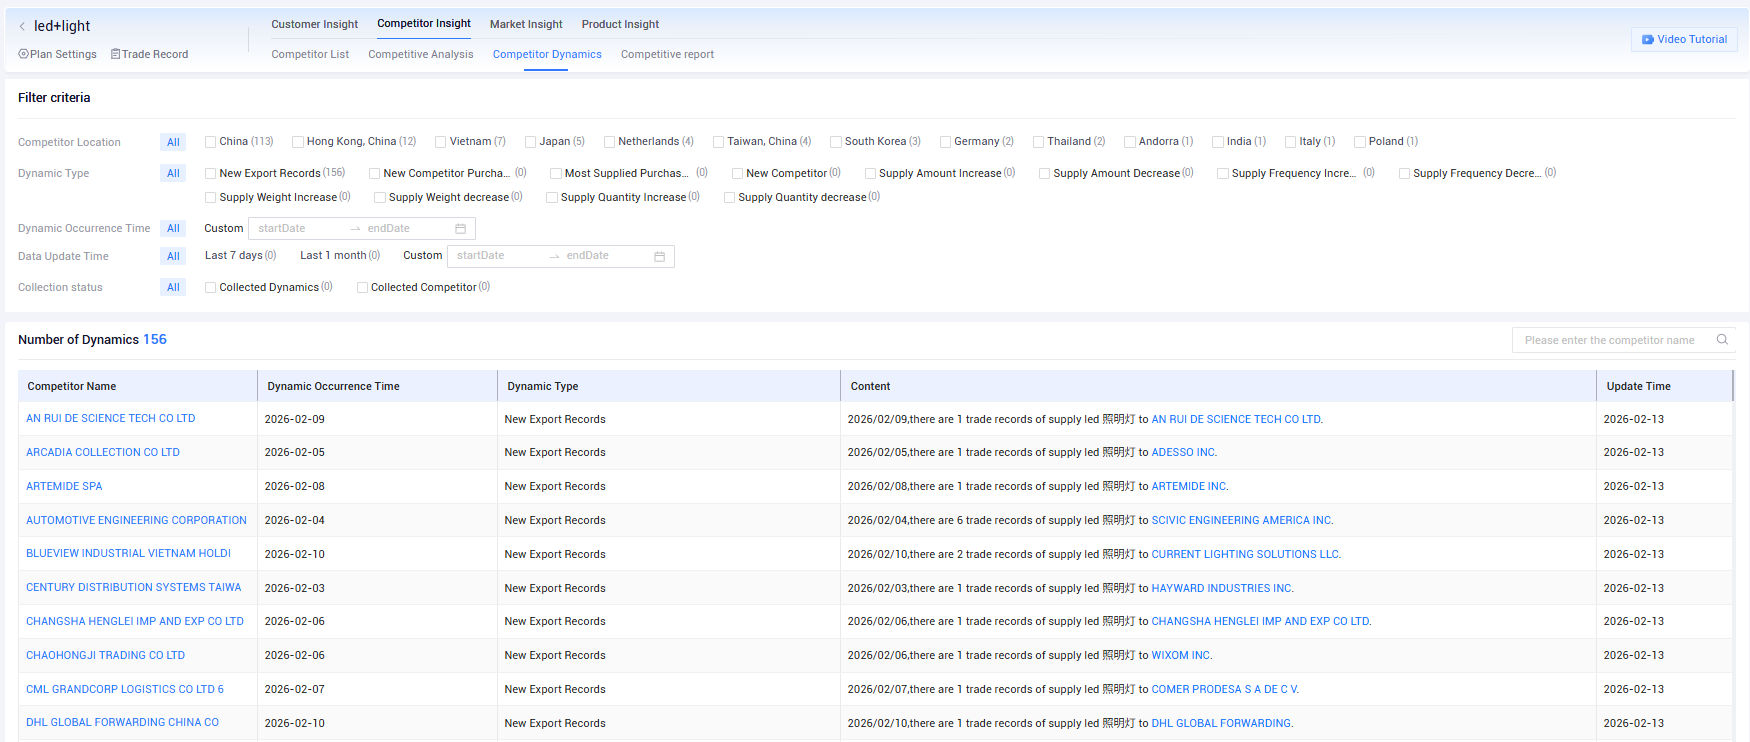Check the India (1) filter

(x=1218, y=142)
